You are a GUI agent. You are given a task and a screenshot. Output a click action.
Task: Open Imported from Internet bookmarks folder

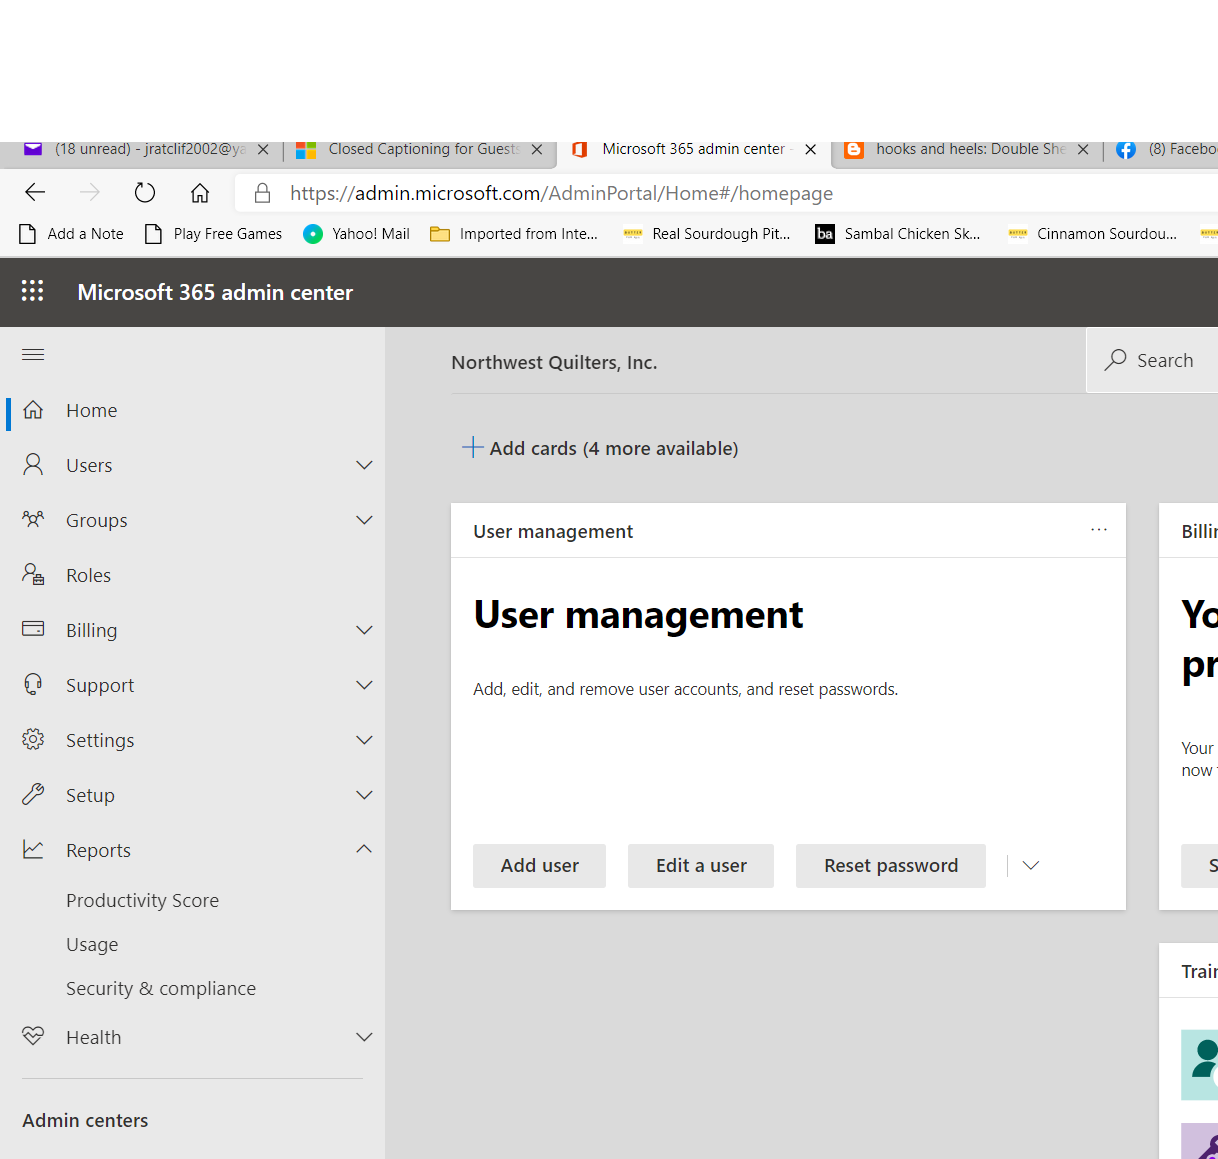514,234
